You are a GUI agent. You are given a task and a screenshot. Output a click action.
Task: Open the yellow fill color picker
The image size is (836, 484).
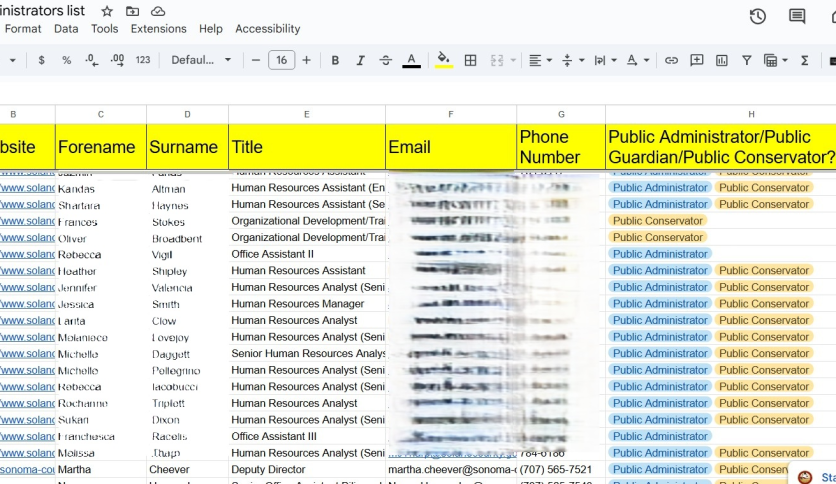click(x=444, y=60)
